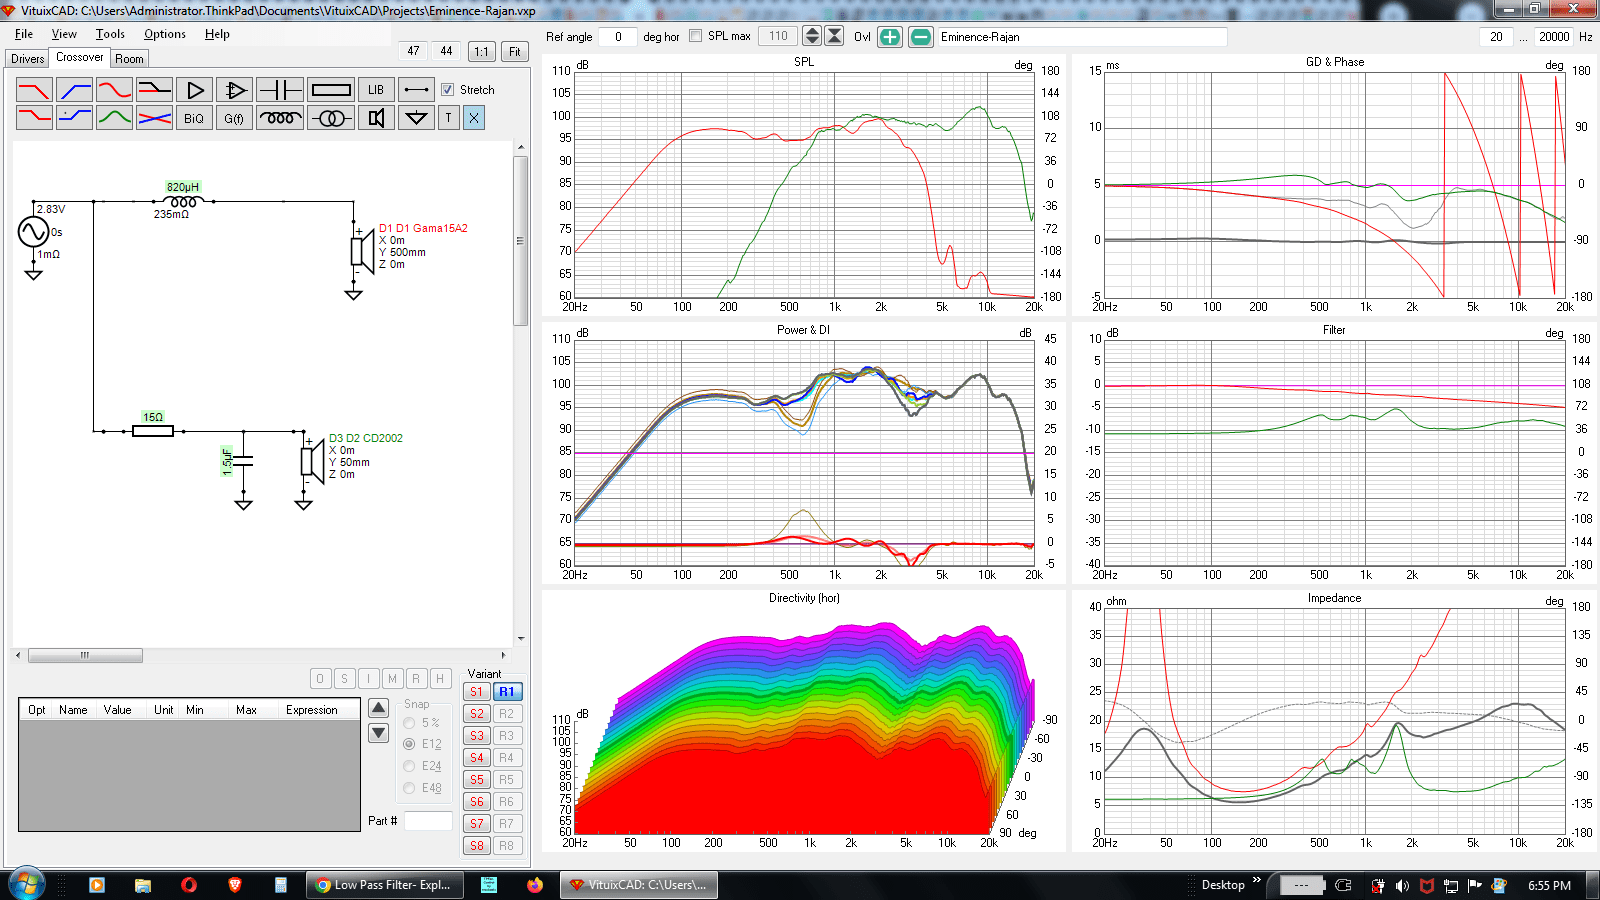Add a capacitor component
This screenshot has height=900, width=1600.
pos(280,90)
